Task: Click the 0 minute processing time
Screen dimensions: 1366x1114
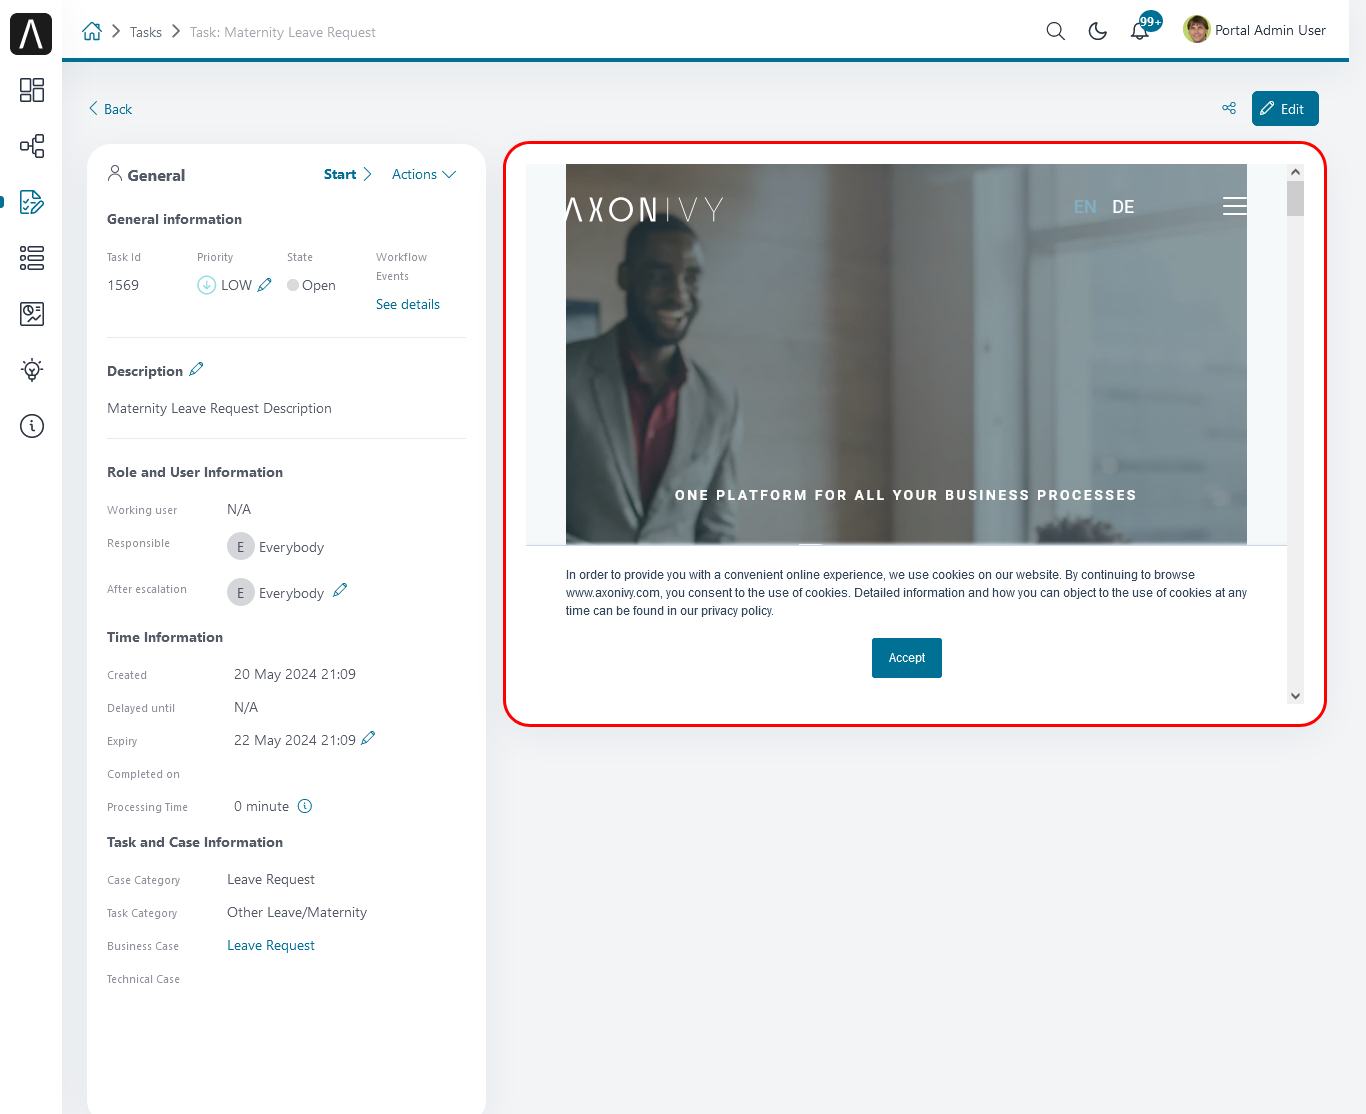Action: (261, 806)
